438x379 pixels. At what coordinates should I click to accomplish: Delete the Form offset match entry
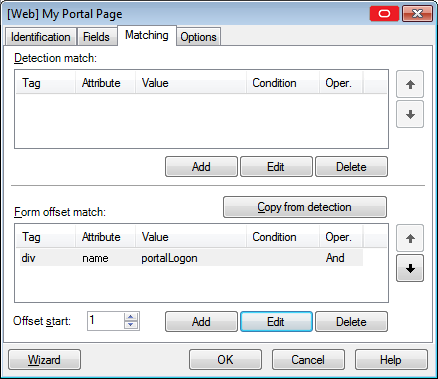click(351, 322)
